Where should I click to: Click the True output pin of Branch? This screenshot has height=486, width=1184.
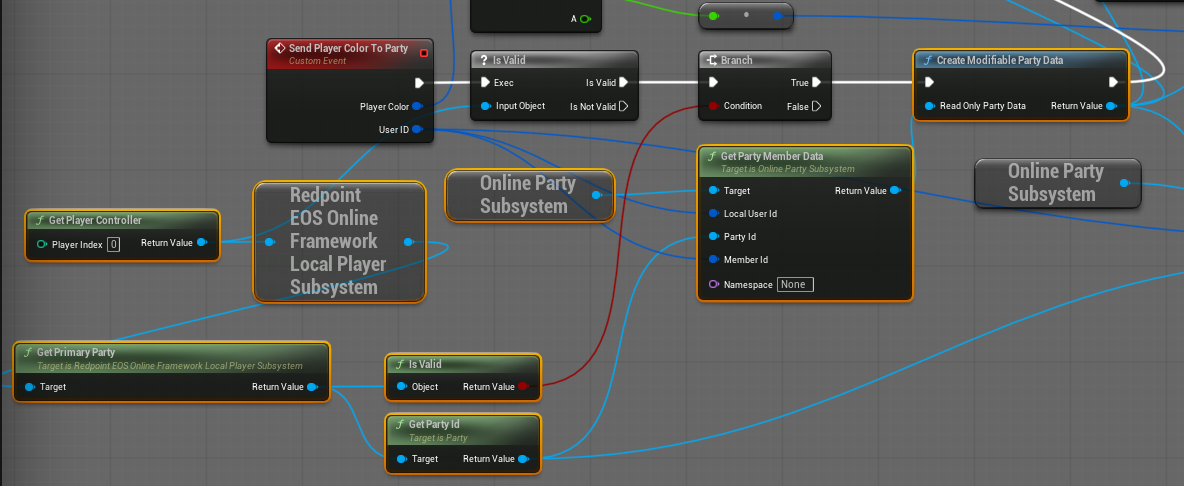[817, 83]
